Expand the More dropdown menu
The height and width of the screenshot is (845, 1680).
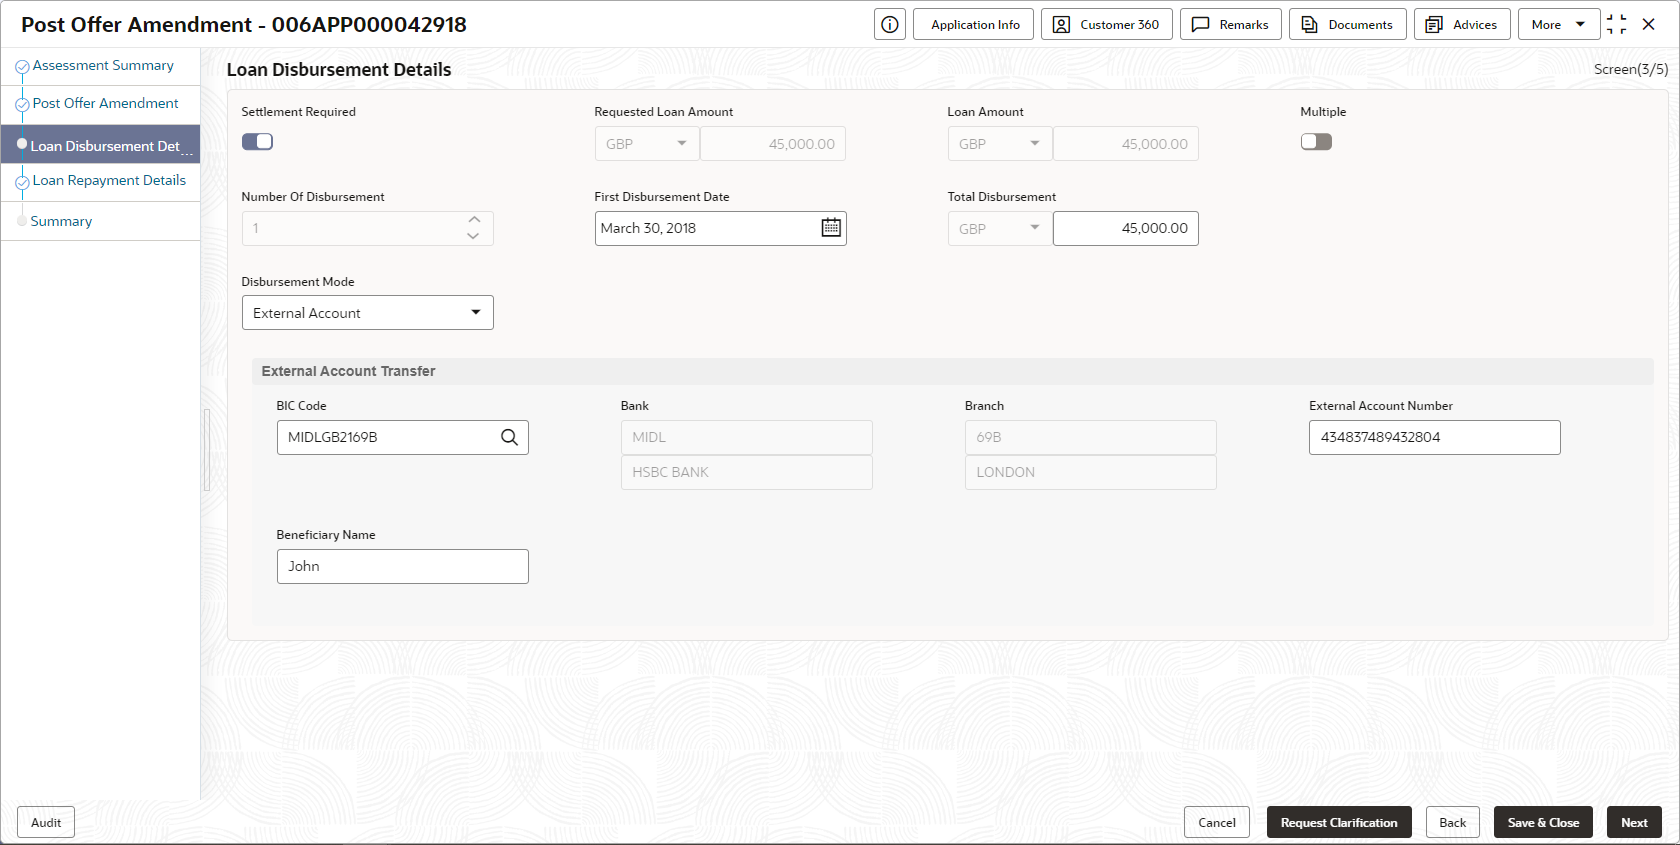coord(1559,24)
